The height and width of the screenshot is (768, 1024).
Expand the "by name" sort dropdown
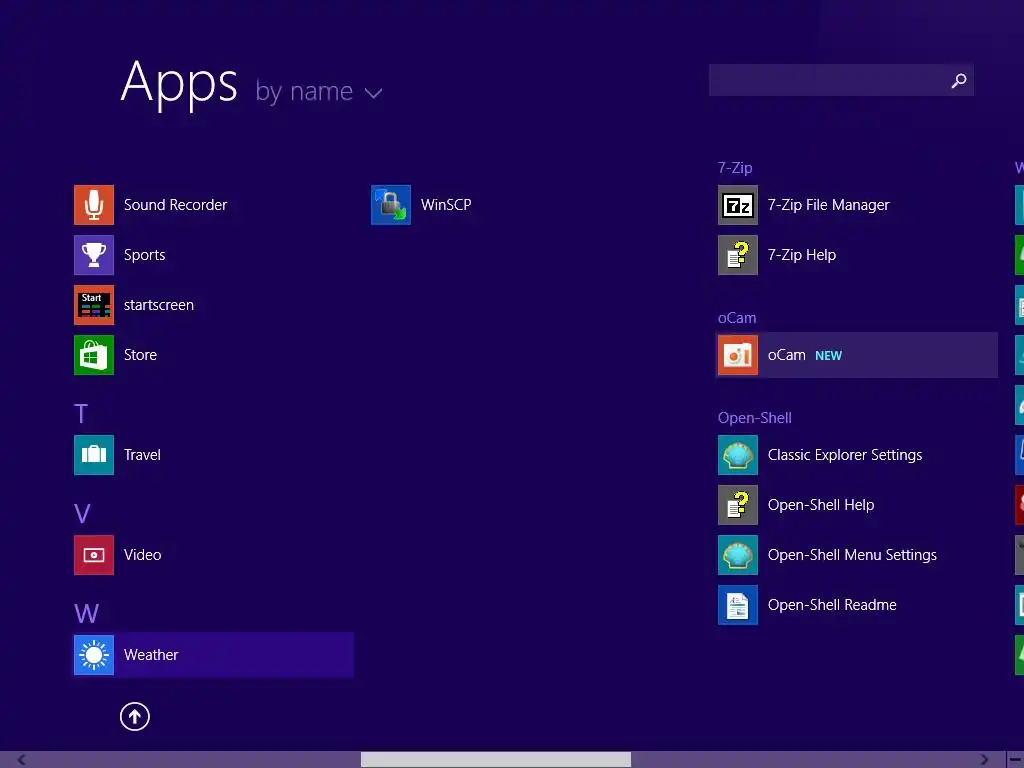[318, 91]
